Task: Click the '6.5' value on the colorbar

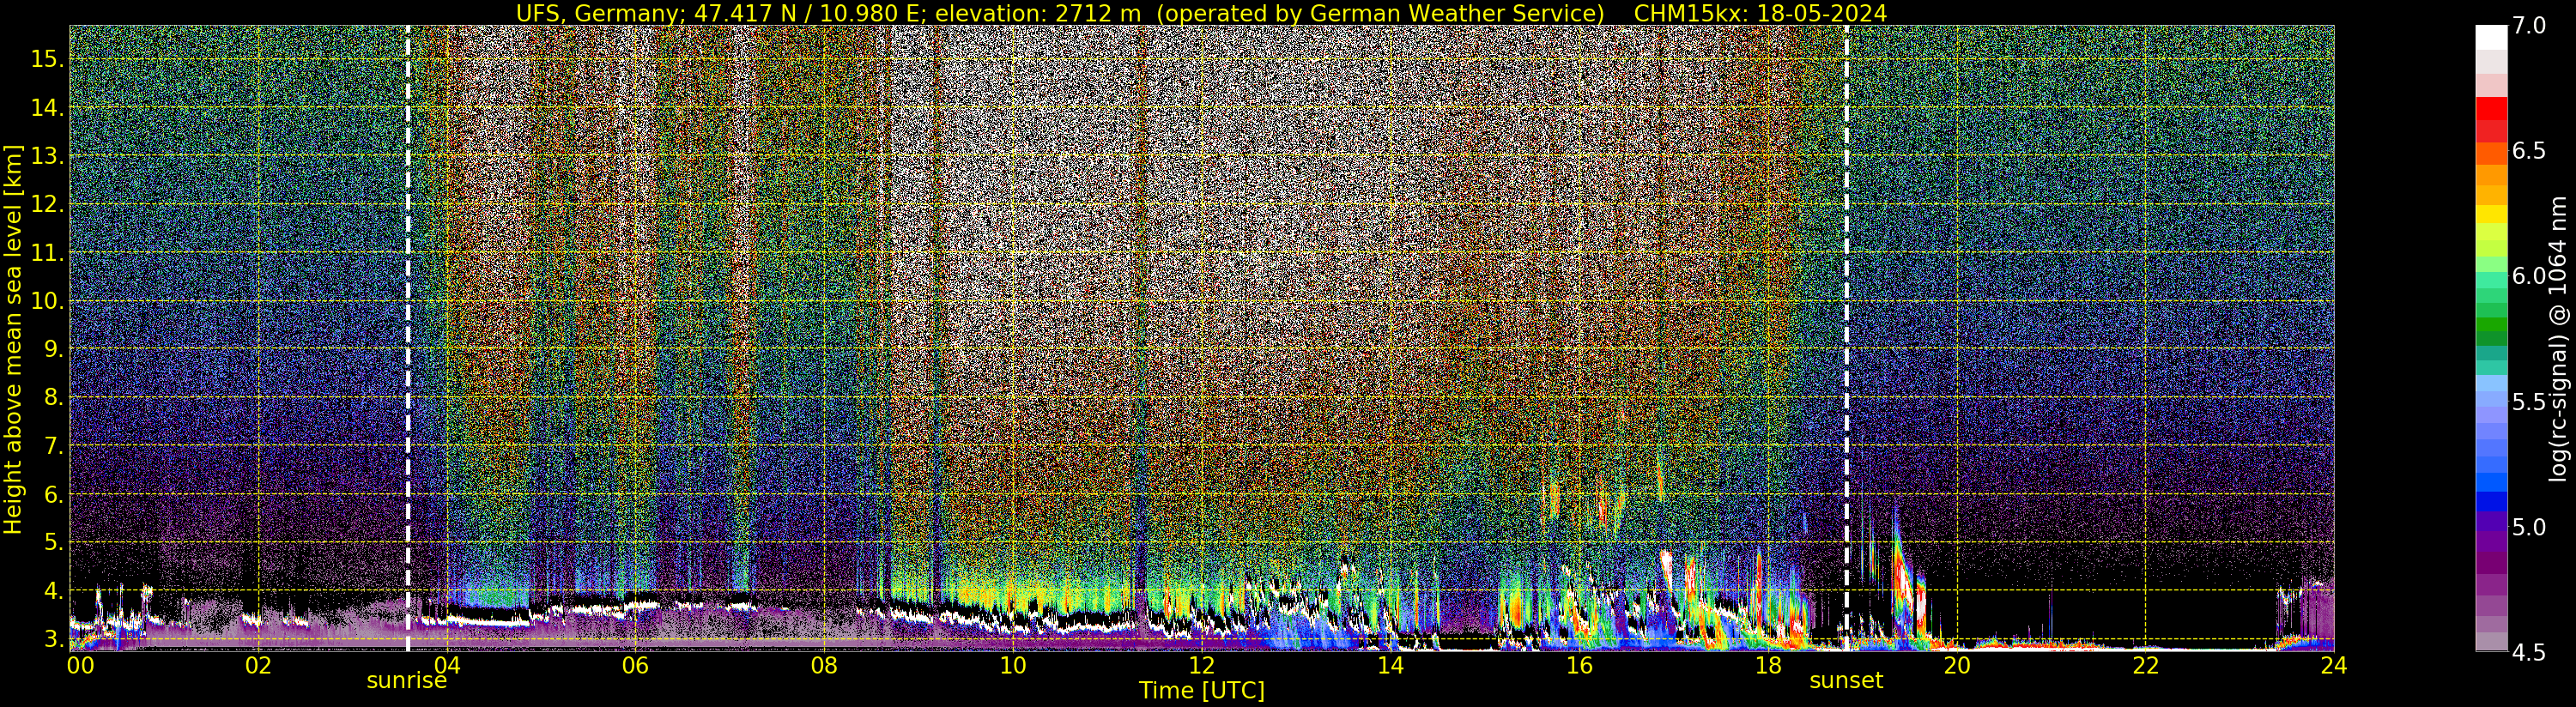Action: click(x=2529, y=151)
